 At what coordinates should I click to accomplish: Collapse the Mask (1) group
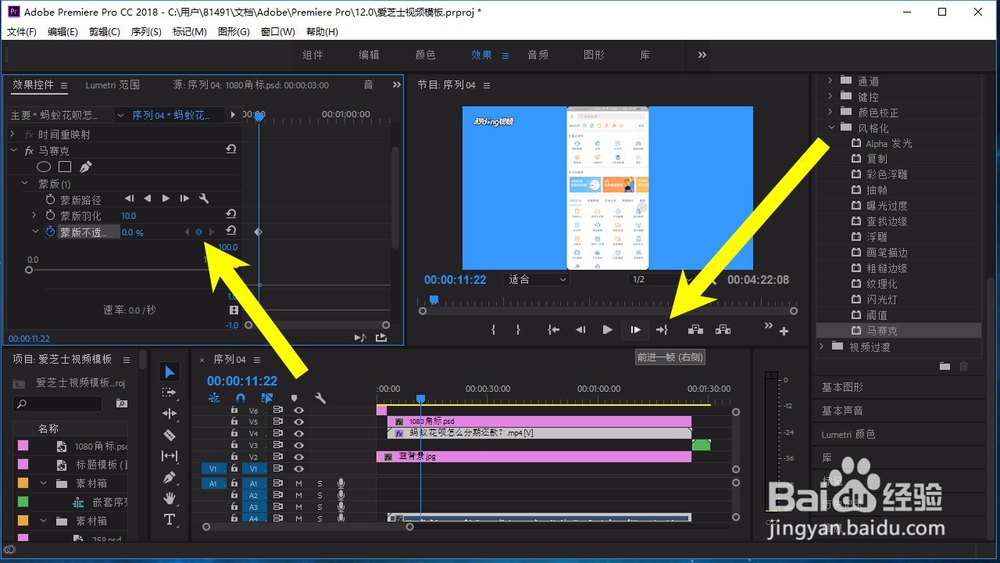tap(25, 184)
